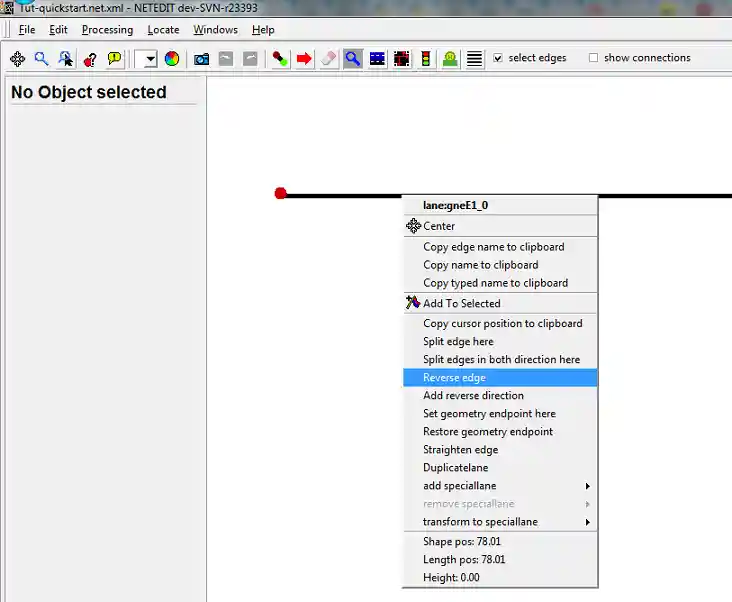The image size is (732, 602).
Task: Click the greyed-out undo icon
Action: pos(226,59)
